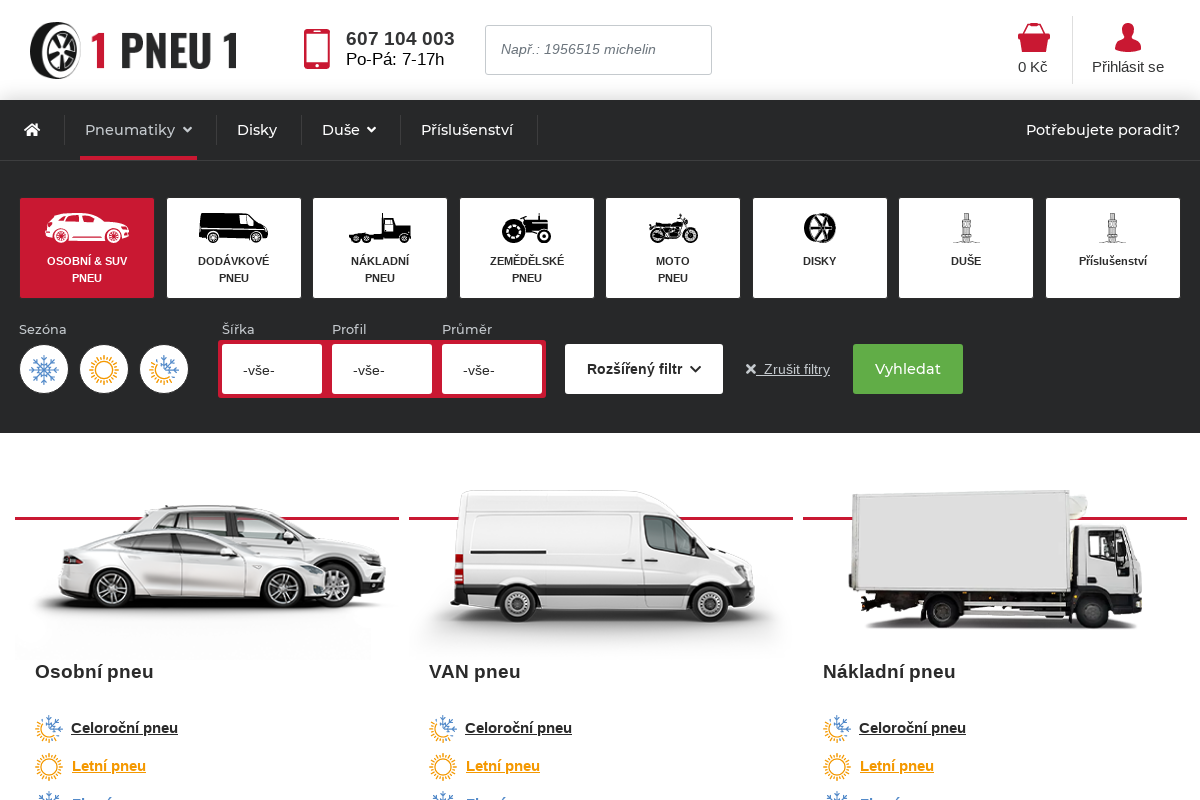Select Nákladní pneu truck category
Image resolution: width=1200 pixels, height=800 pixels.
pyautogui.click(x=380, y=248)
